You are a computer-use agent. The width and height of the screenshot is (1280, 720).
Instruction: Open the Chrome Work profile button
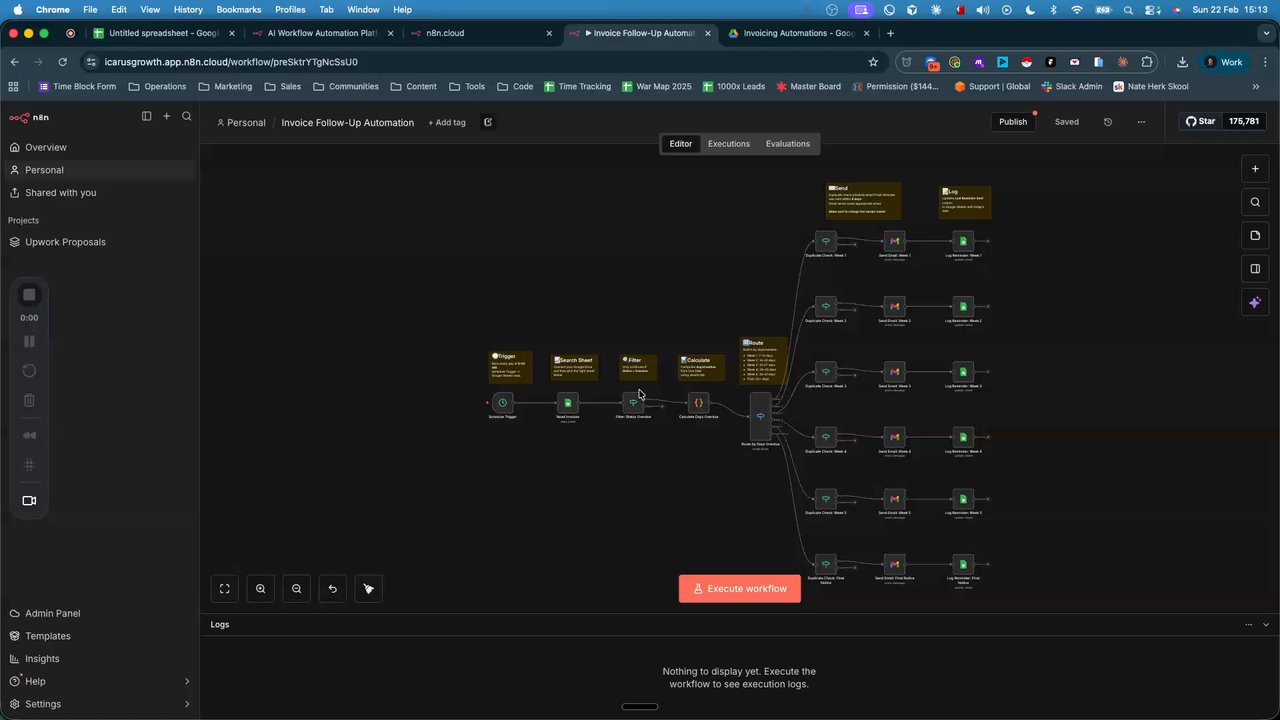point(1223,62)
